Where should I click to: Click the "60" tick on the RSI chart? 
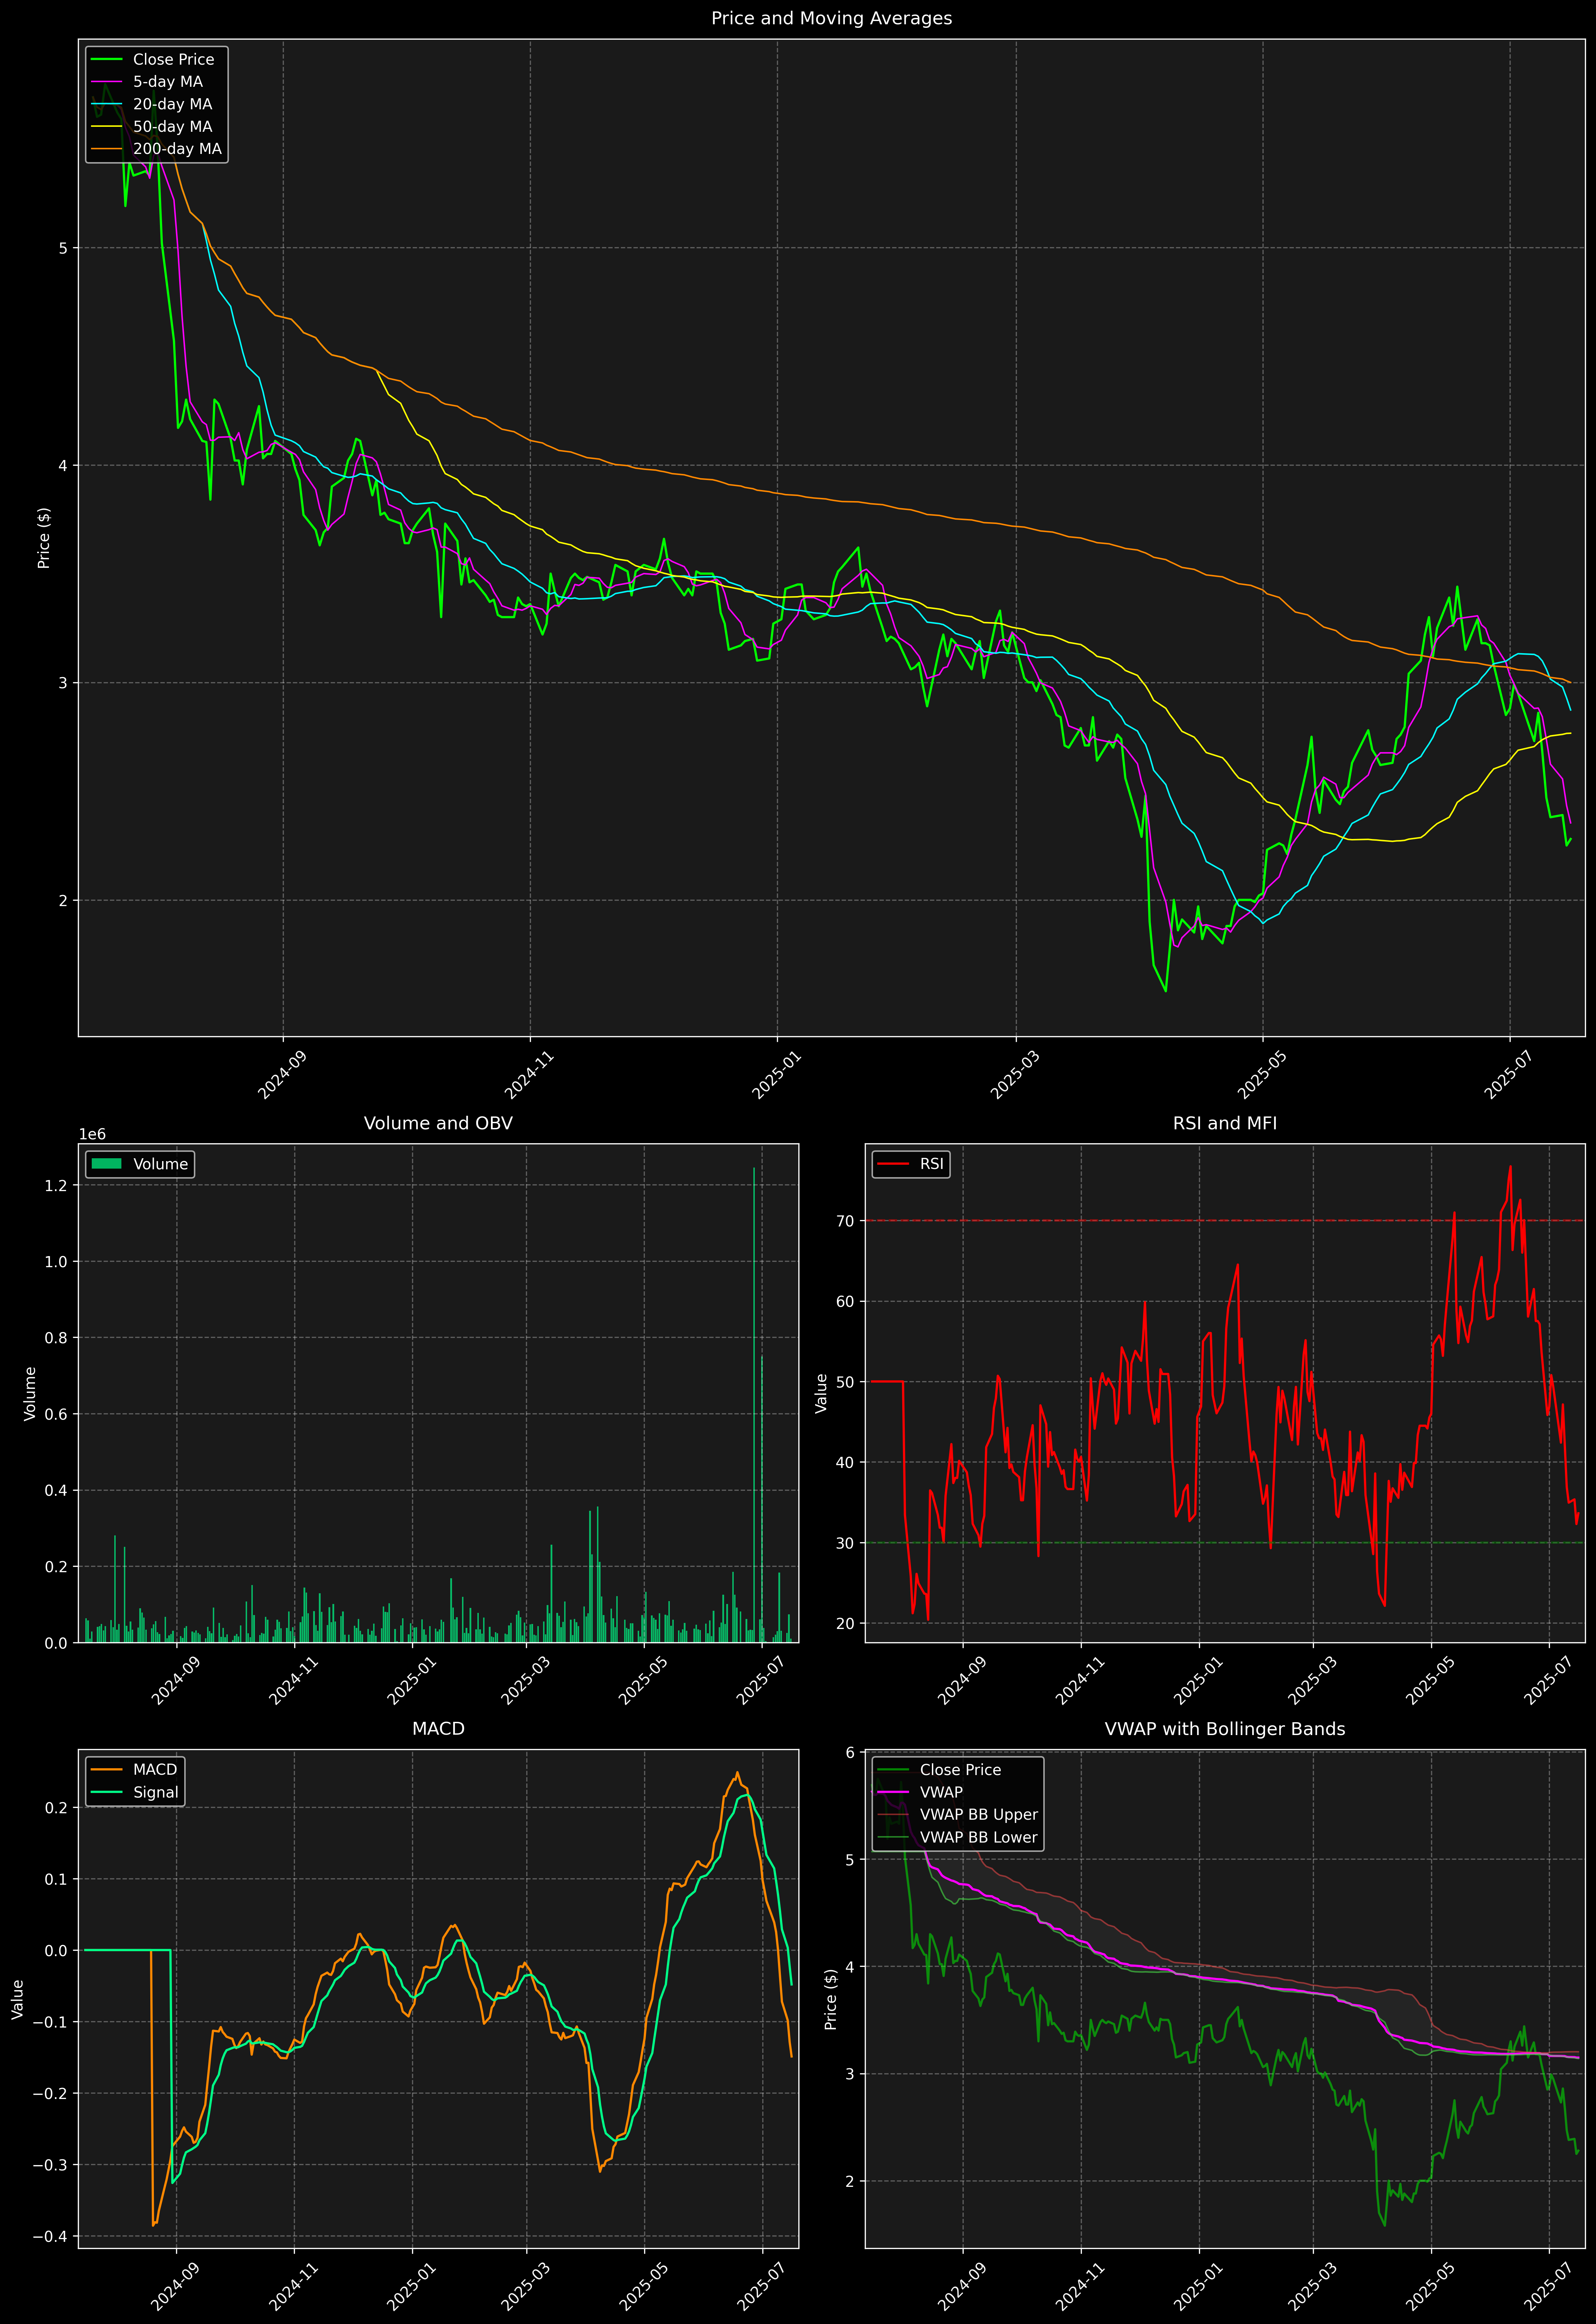(x=846, y=1302)
